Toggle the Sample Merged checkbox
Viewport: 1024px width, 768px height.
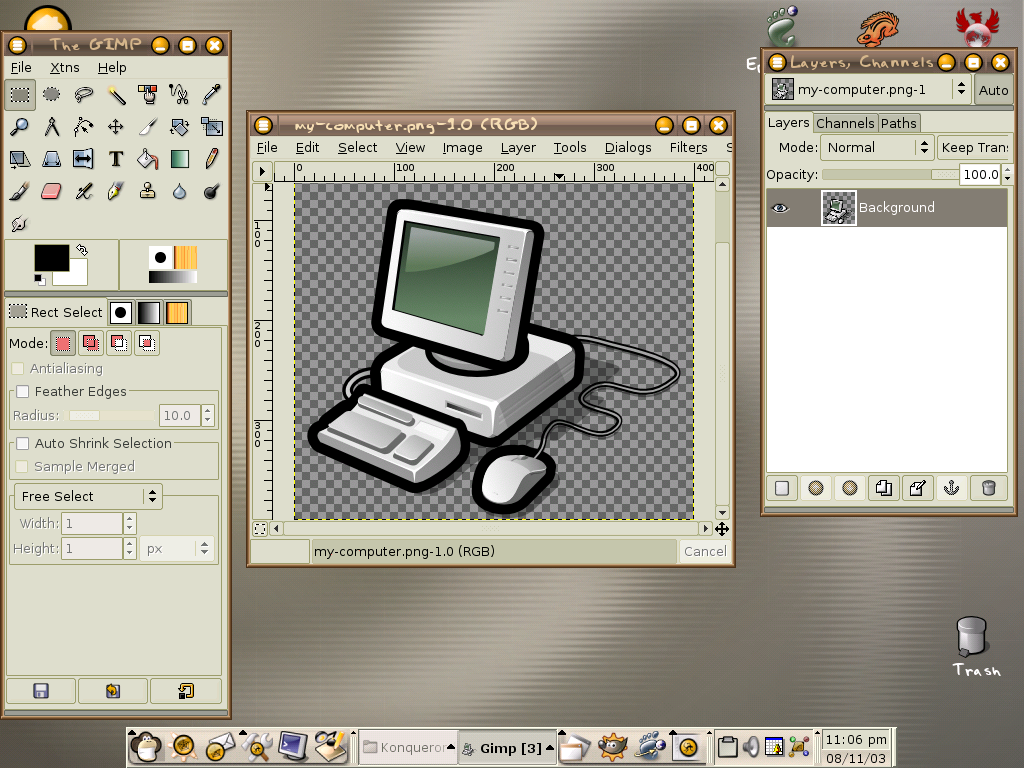click(x=22, y=466)
